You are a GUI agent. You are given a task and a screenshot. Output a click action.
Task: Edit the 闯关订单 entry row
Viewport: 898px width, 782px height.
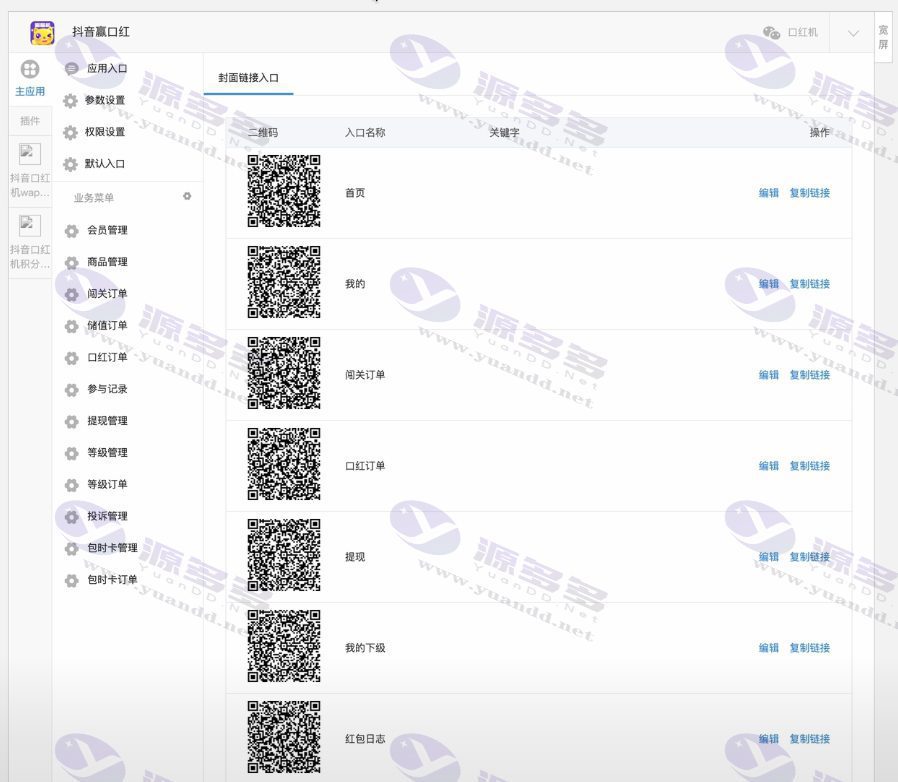tap(769, 375)
